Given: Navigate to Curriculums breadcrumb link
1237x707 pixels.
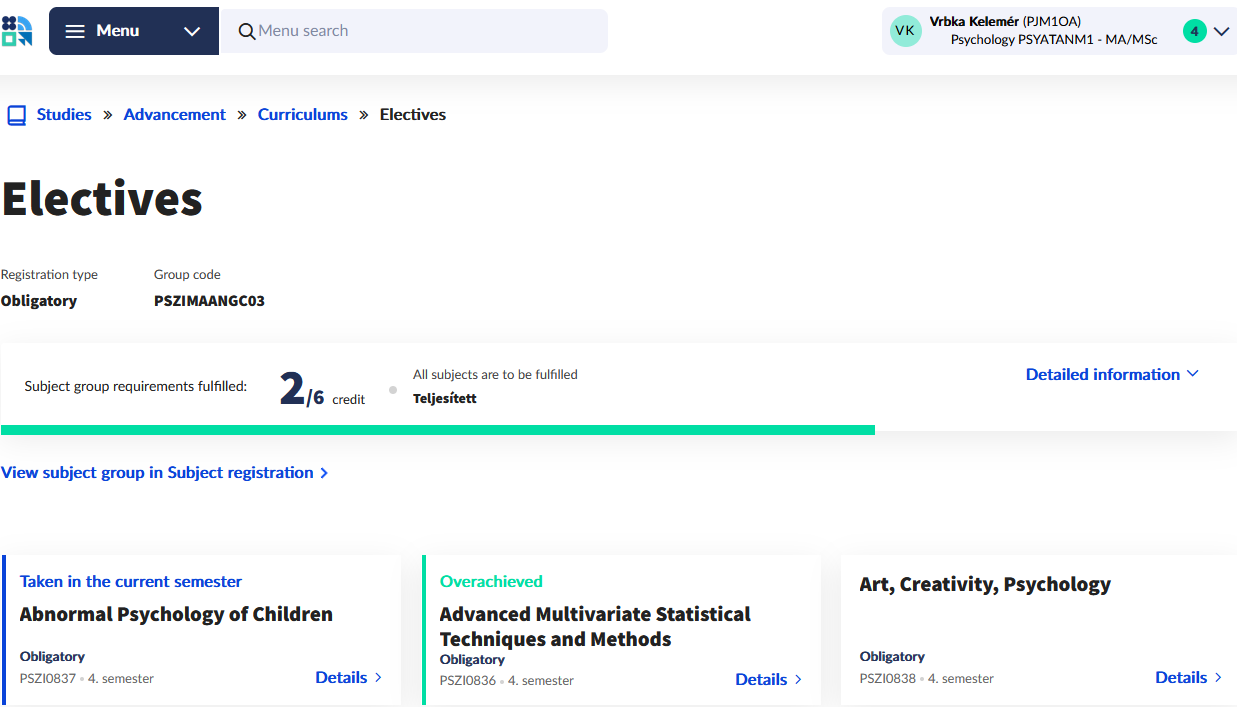Looking at the screenshot, I should coord(302,115).
